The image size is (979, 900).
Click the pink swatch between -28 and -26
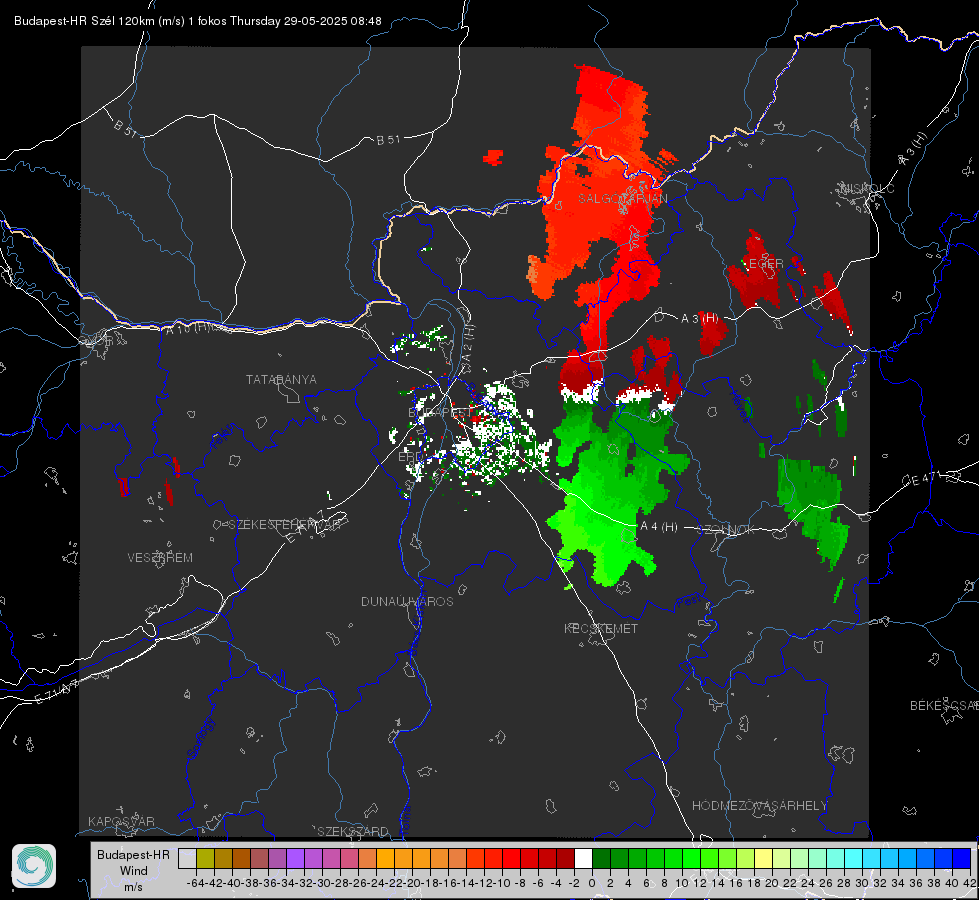coord(350,858)
